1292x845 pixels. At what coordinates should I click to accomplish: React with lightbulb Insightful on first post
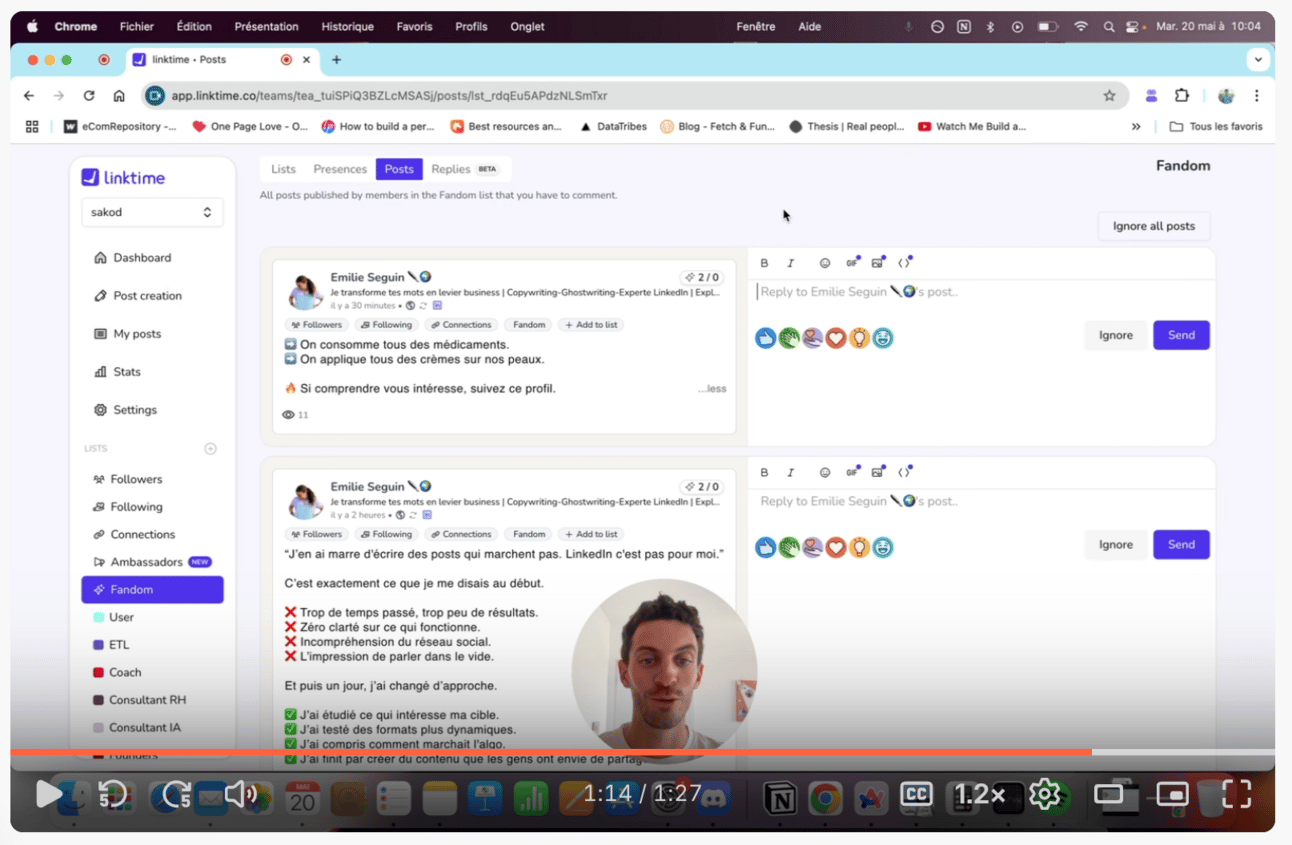pos(859,338)
